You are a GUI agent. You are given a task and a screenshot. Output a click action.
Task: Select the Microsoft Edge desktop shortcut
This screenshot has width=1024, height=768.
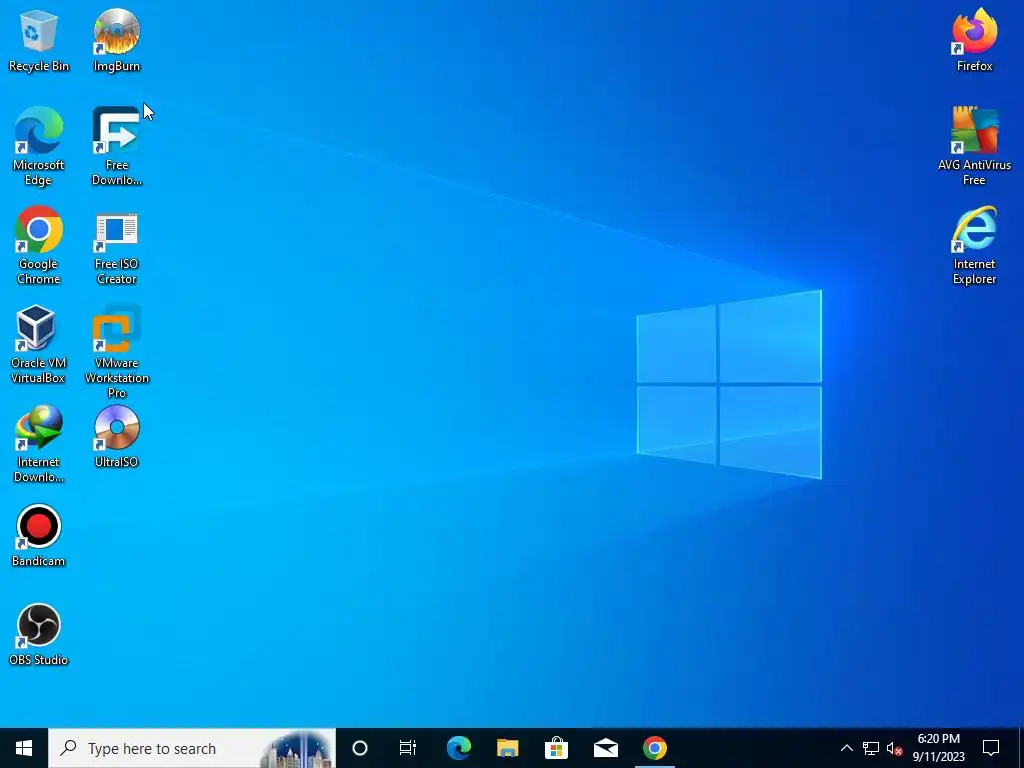39,146
